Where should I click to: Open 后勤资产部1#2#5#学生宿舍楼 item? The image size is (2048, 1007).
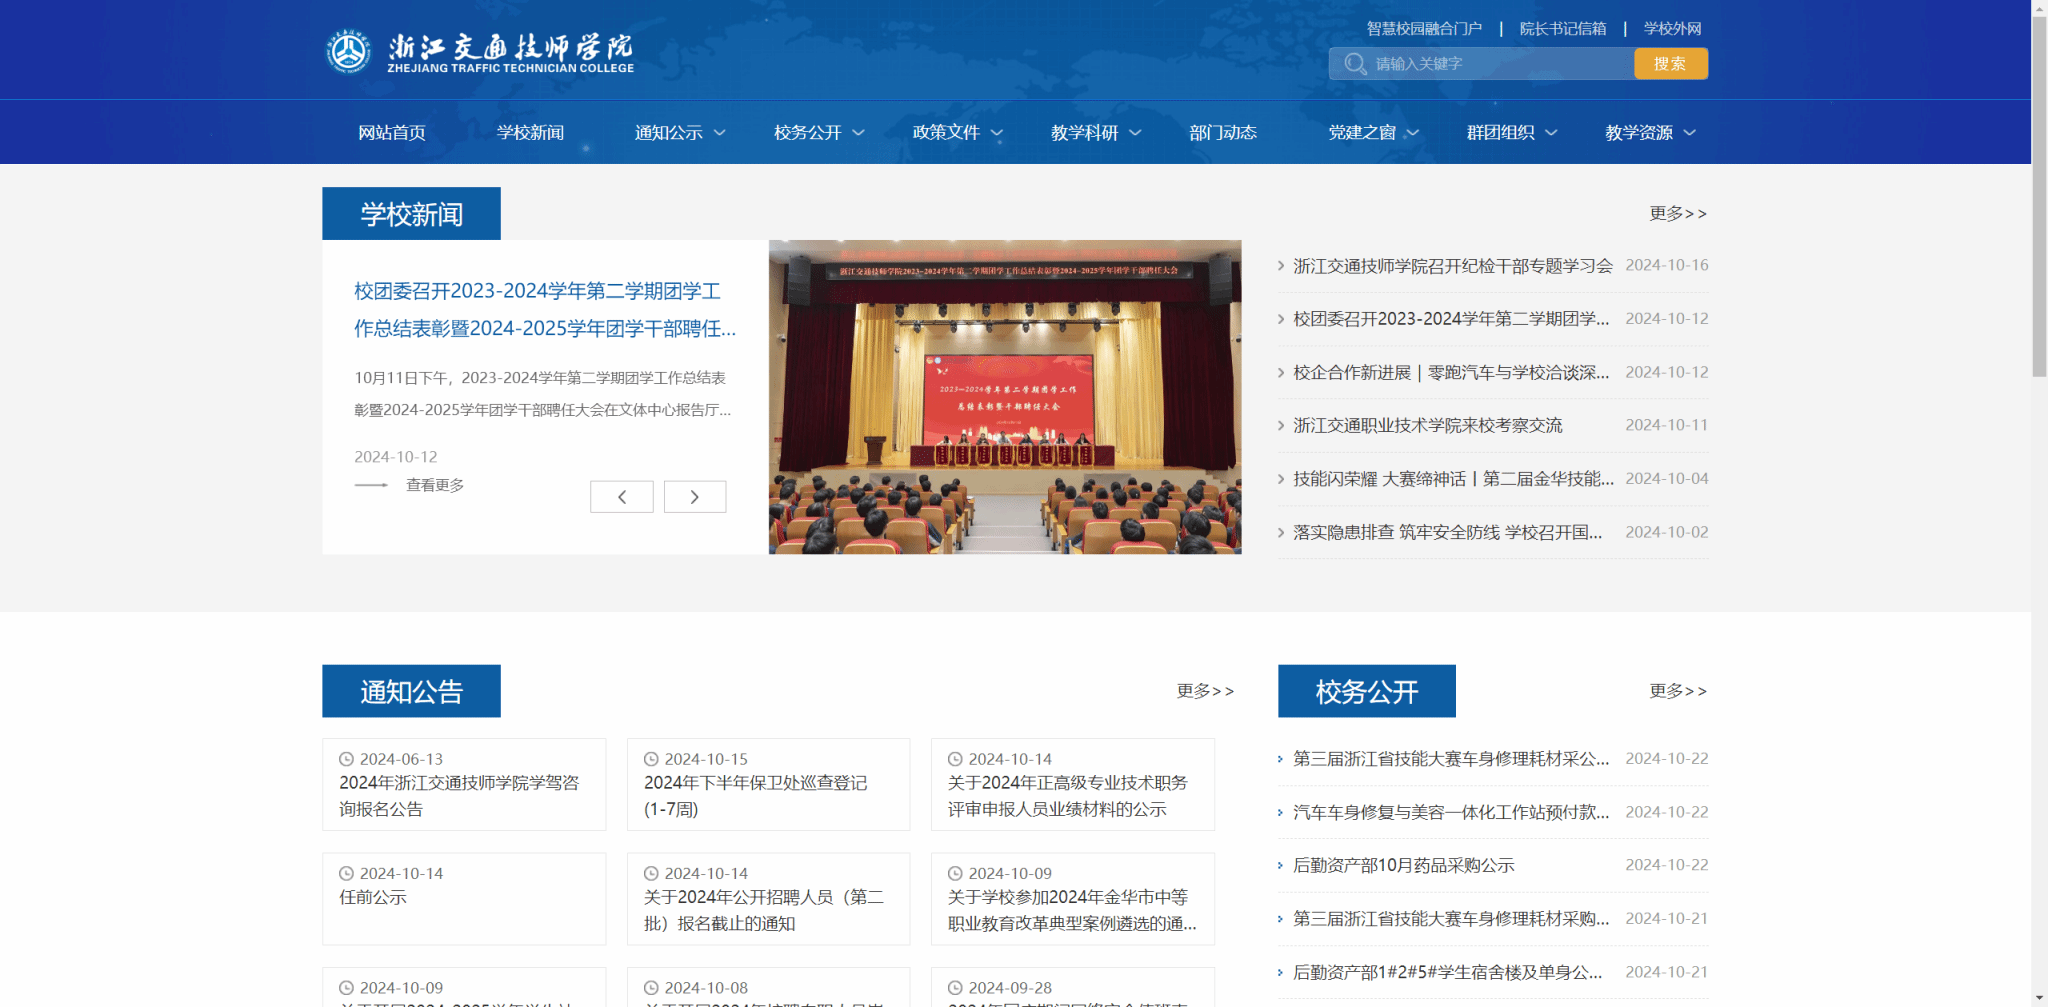1447,973
